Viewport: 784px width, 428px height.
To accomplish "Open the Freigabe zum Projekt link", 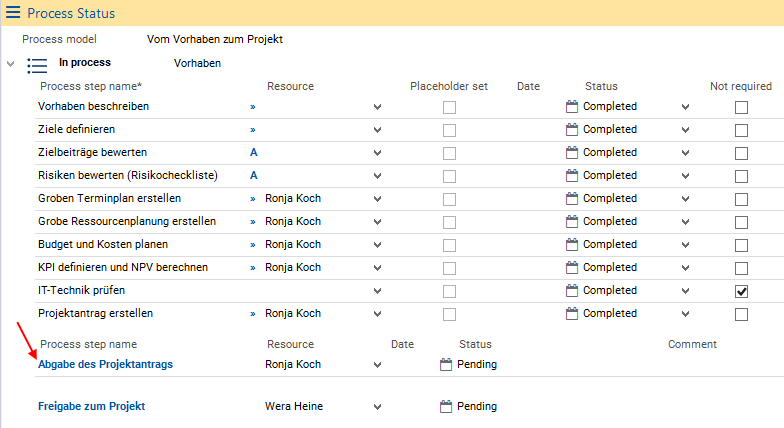I will point(91,407).
